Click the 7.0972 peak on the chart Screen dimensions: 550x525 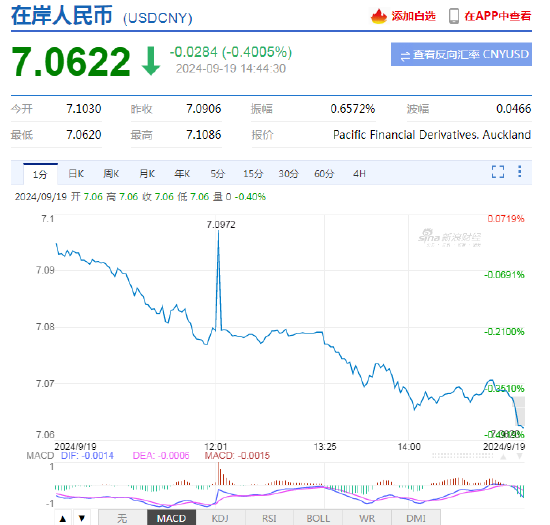(x=219, y=231)
